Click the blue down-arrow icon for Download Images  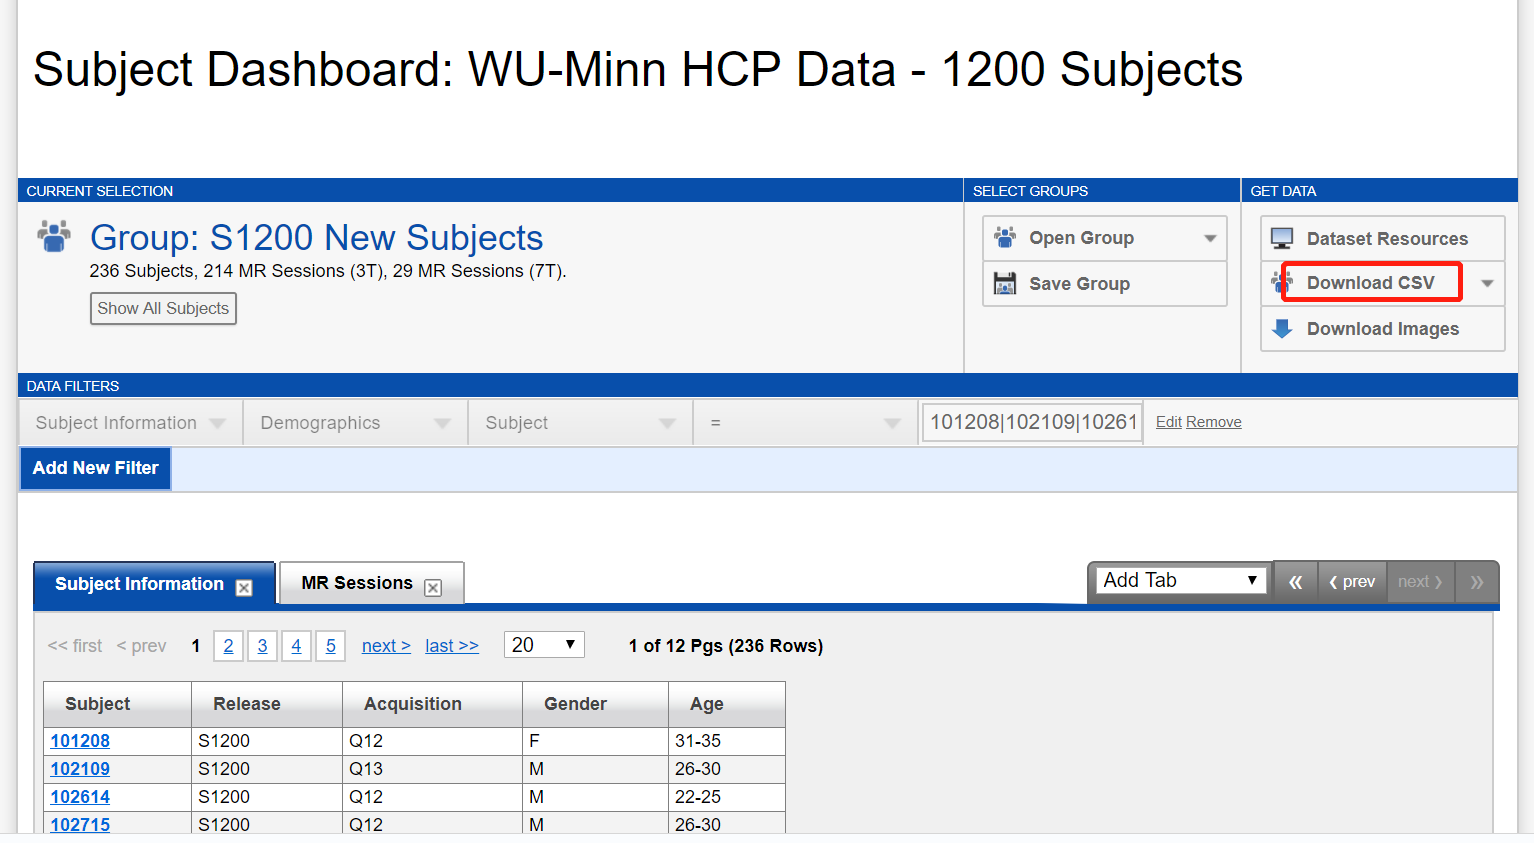(1281, 329)
